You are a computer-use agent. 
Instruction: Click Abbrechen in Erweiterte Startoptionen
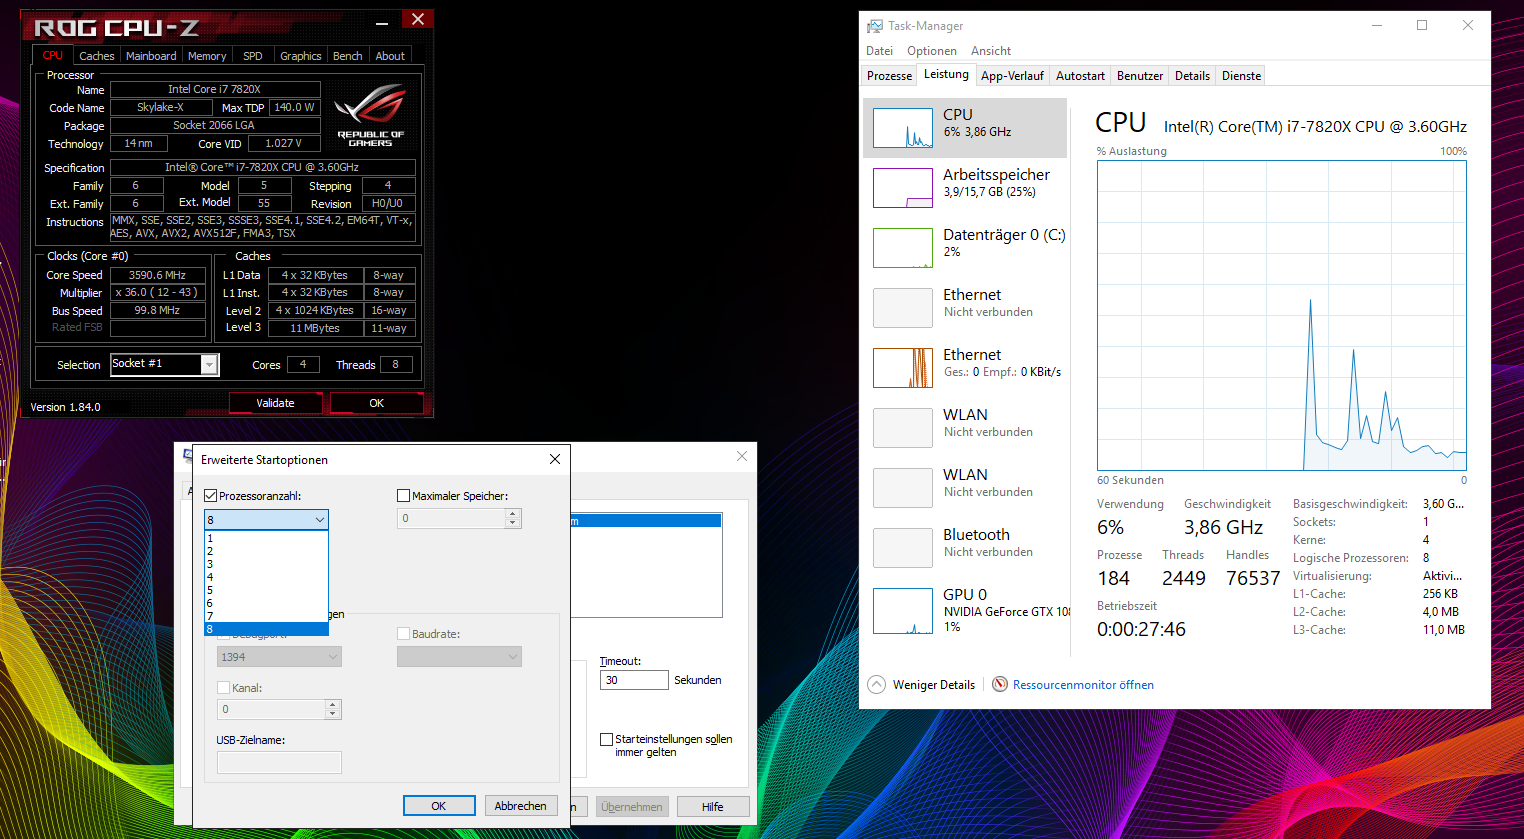(521, 806)
